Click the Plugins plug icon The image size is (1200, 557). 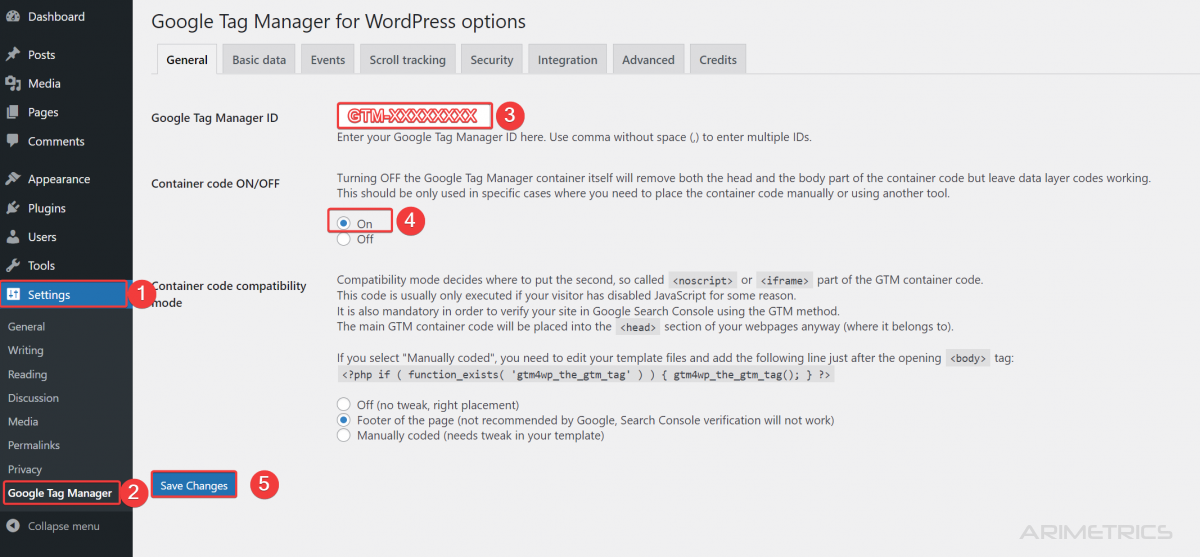coord(13,209)
